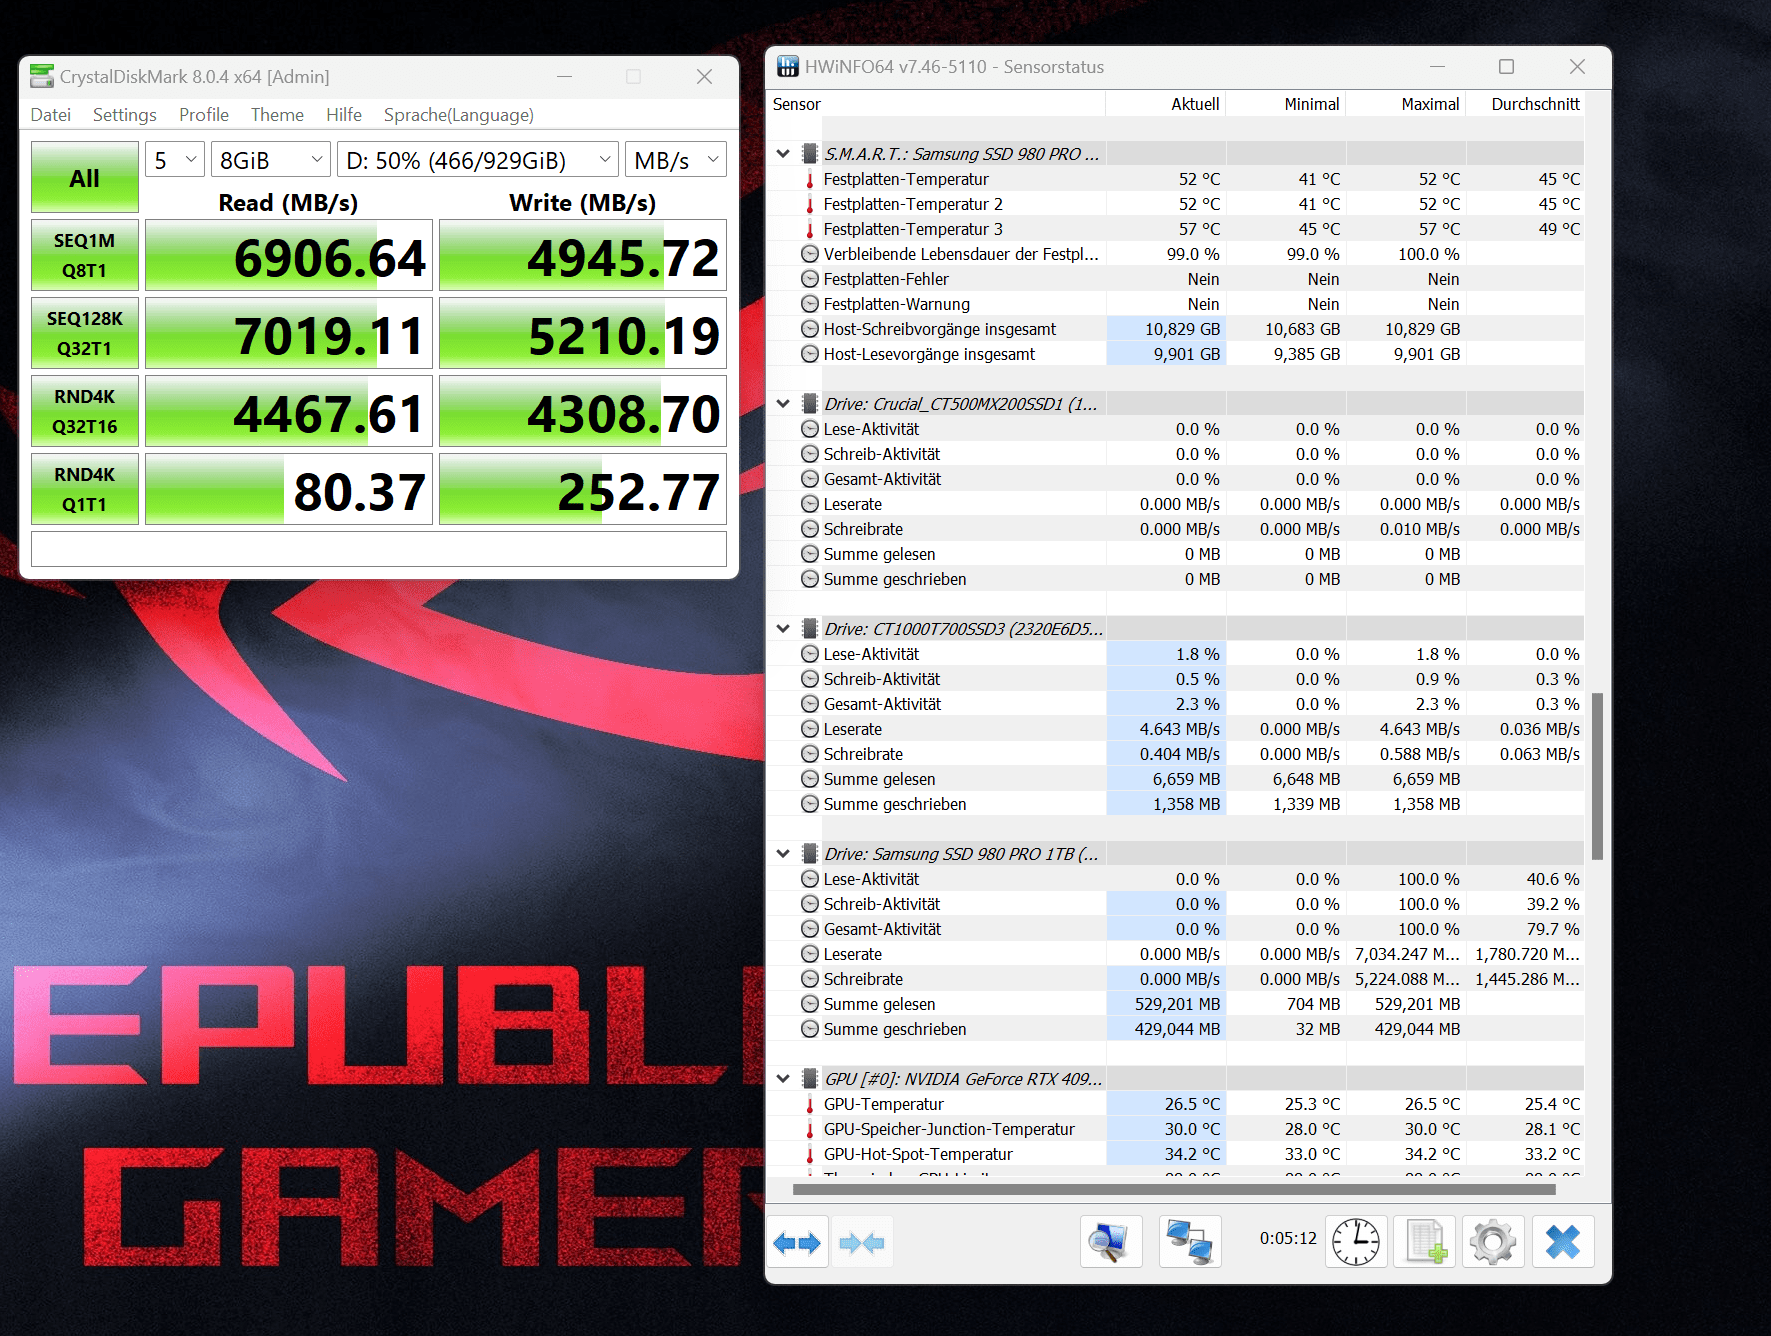The width and height of the screenshot is (1771, 1336).
Task: Click the RND4K Q1T1 write result bar 252.77
Action: (583, 489)
